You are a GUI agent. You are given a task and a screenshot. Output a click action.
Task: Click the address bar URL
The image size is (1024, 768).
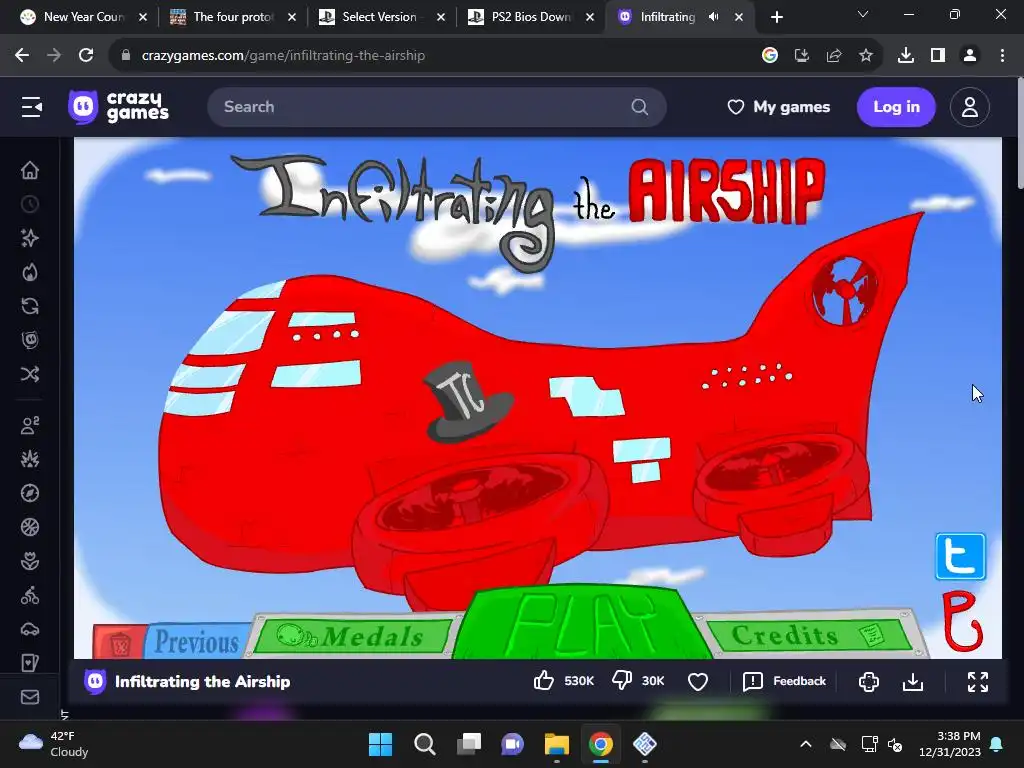(283, 56)
